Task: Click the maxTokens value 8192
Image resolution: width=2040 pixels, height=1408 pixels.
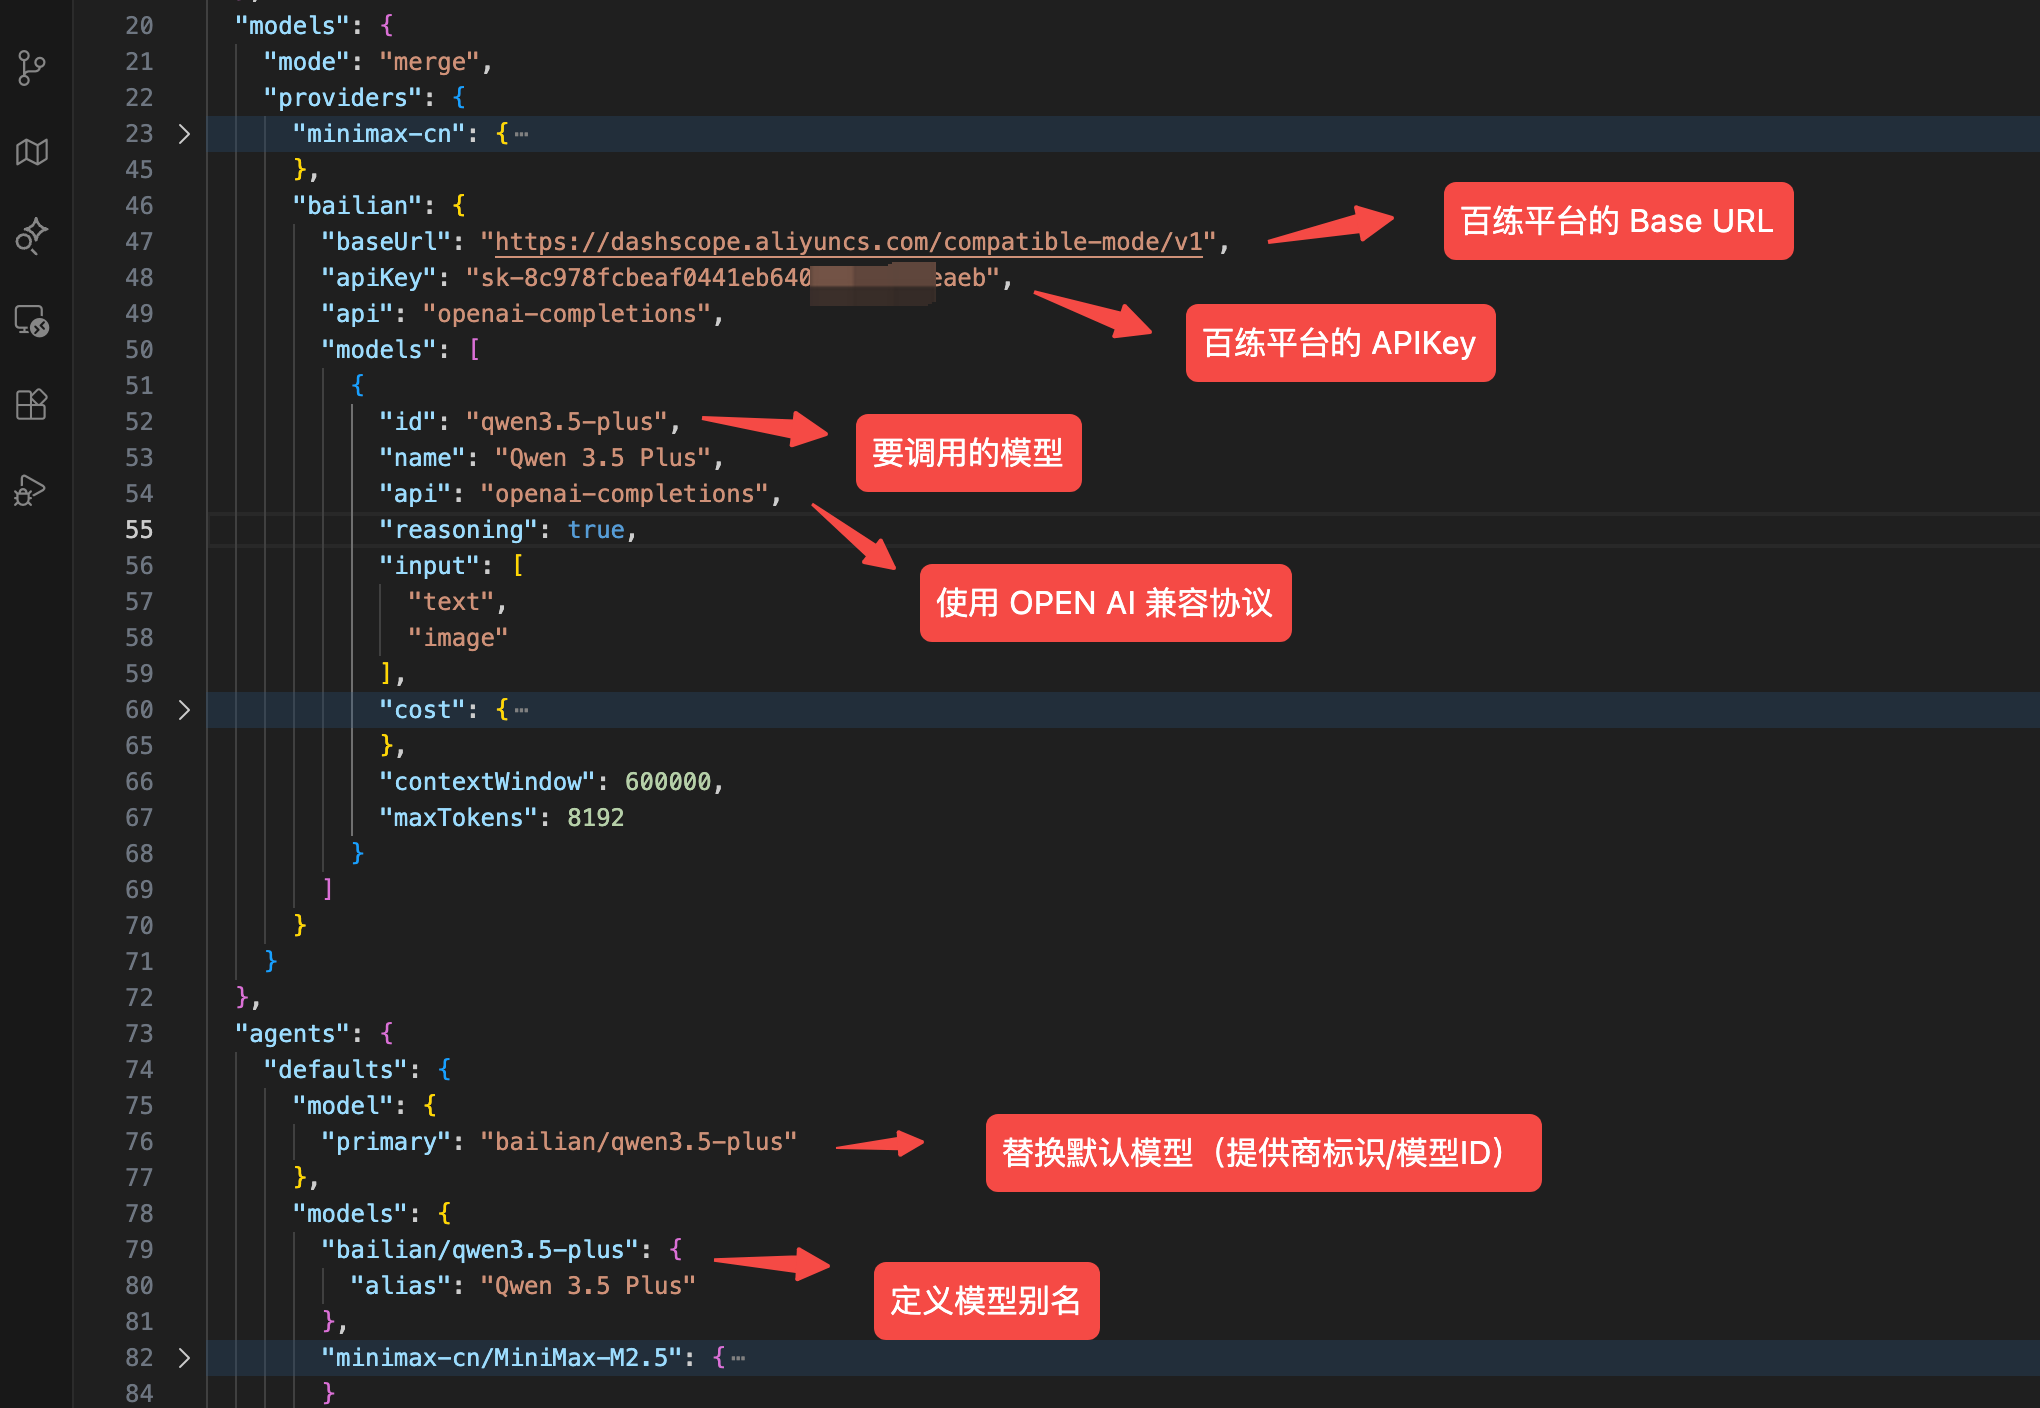Action: pos(596,817)
